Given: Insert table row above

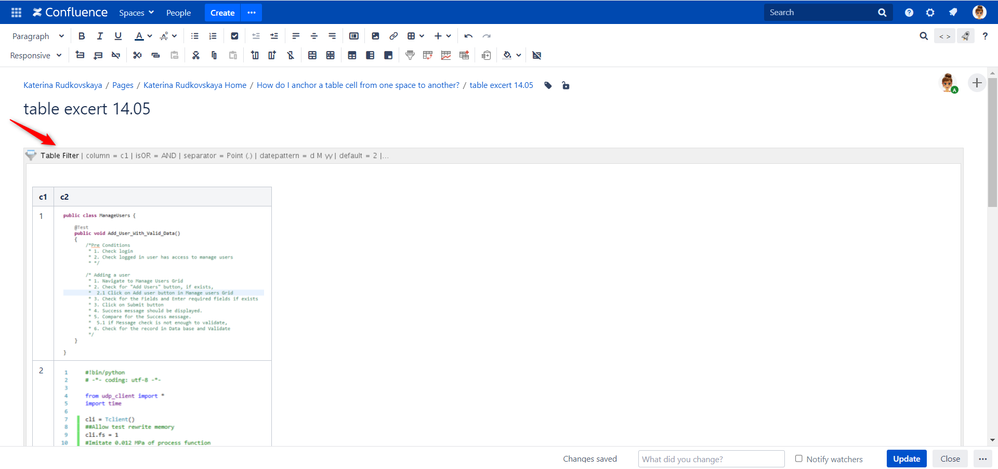Looking at the screenshot, I should tap(80, 55).
